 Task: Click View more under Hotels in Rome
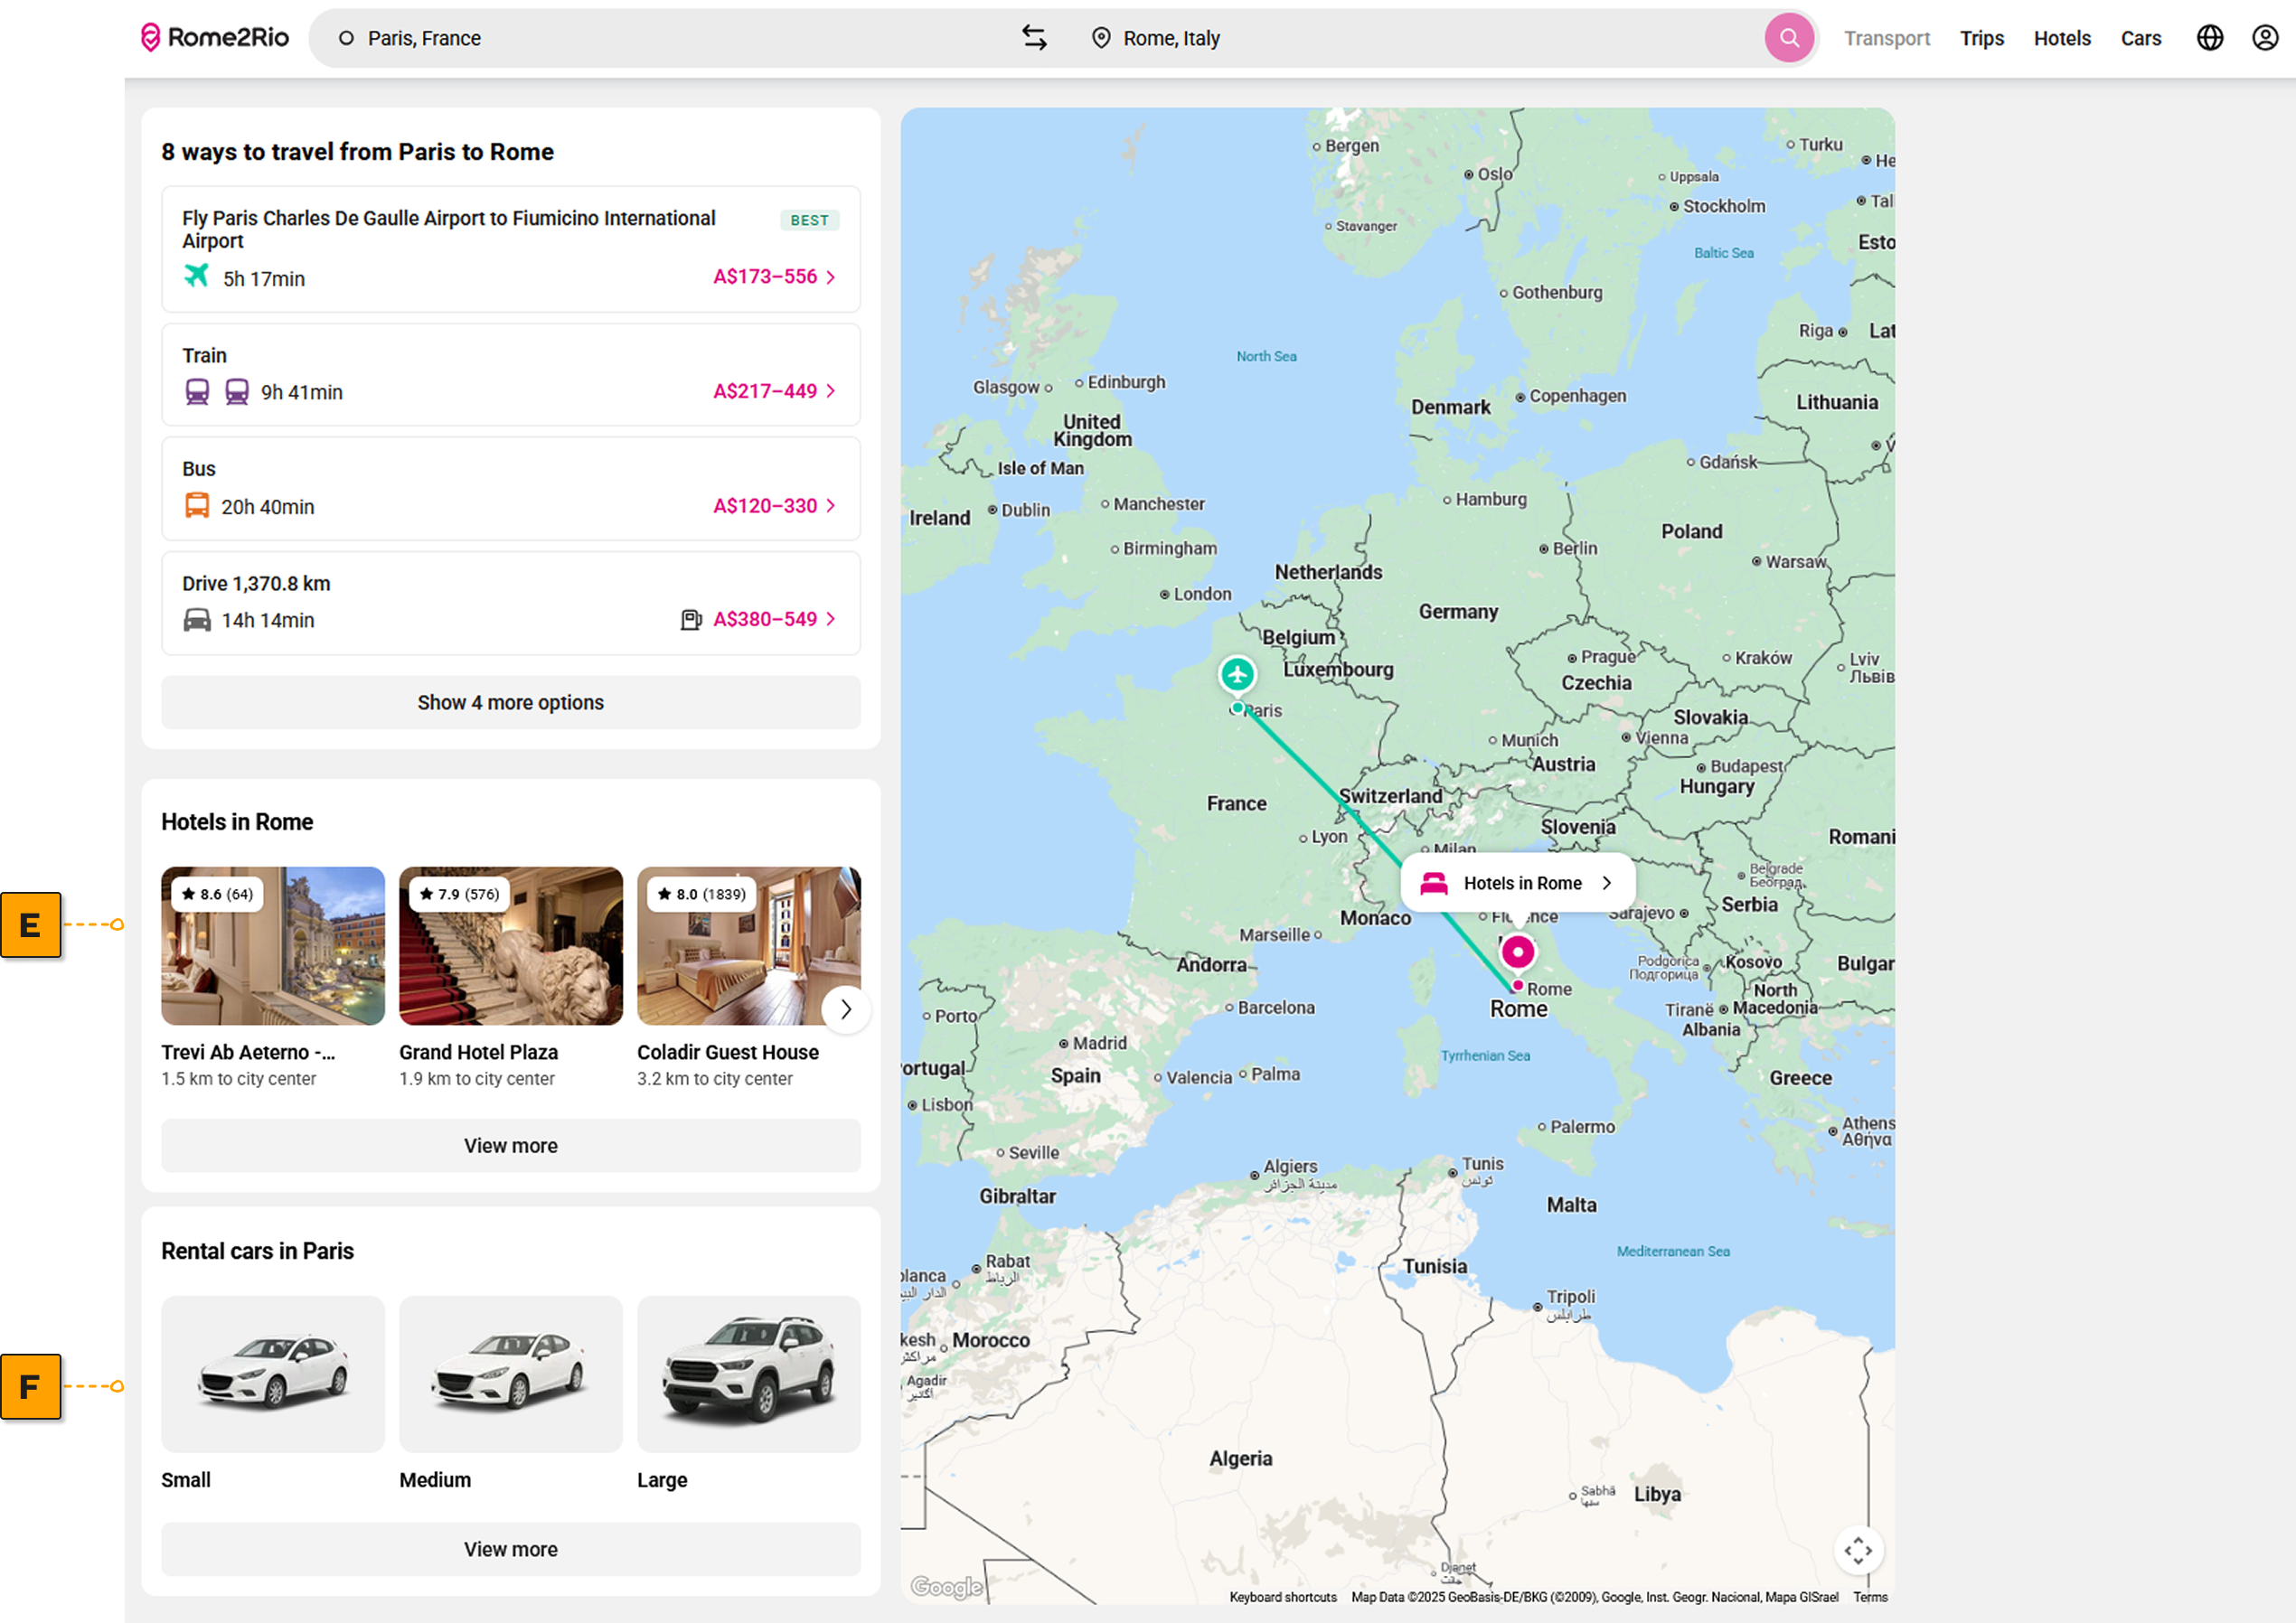510,1146
